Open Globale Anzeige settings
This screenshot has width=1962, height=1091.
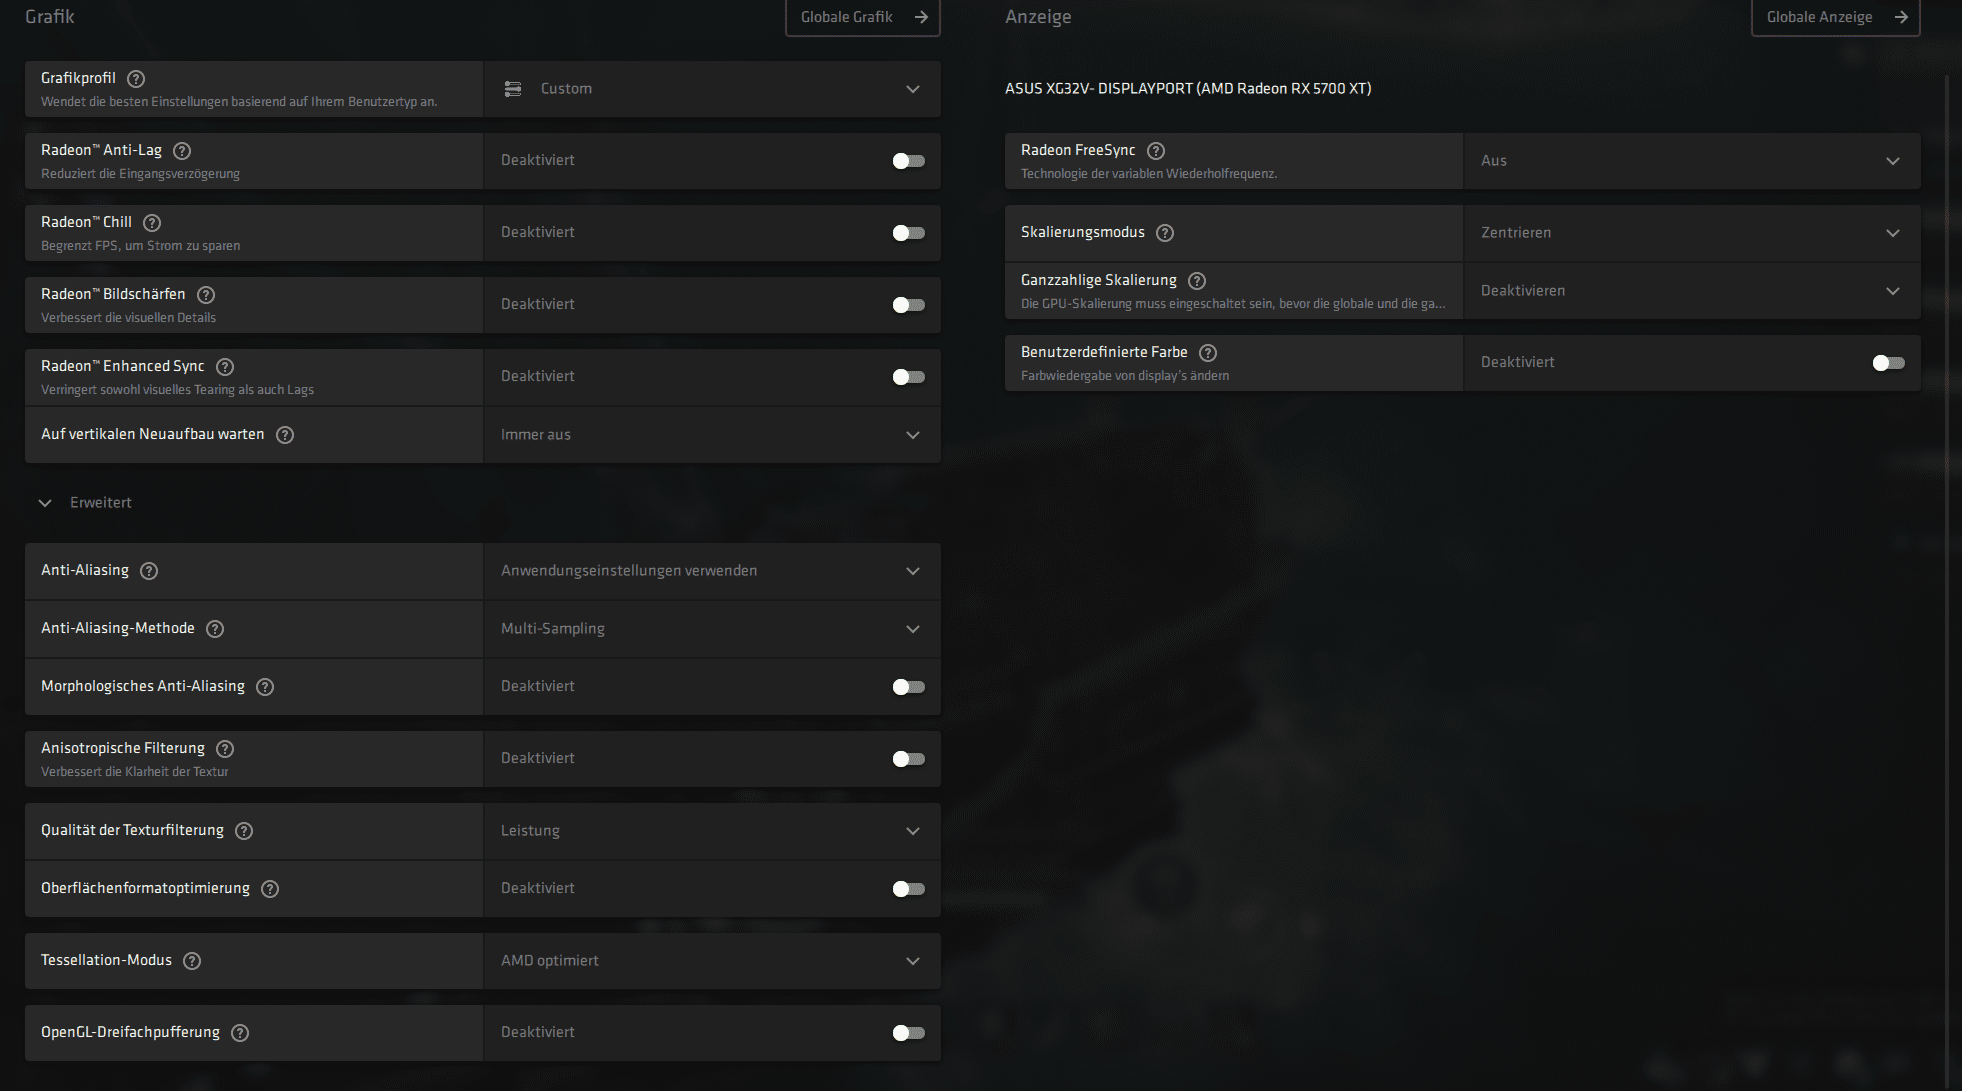[x=1836, y=17]
